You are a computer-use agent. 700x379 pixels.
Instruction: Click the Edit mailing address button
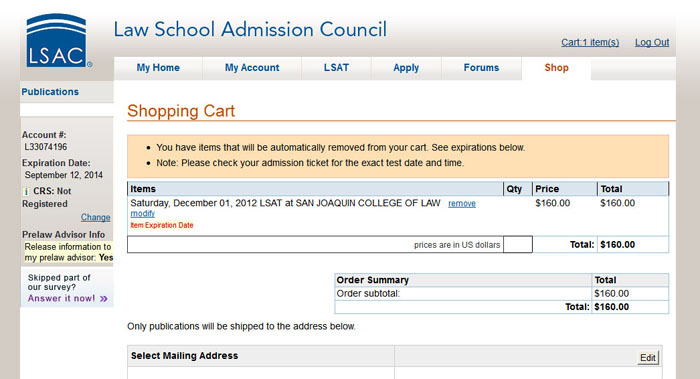648,358
